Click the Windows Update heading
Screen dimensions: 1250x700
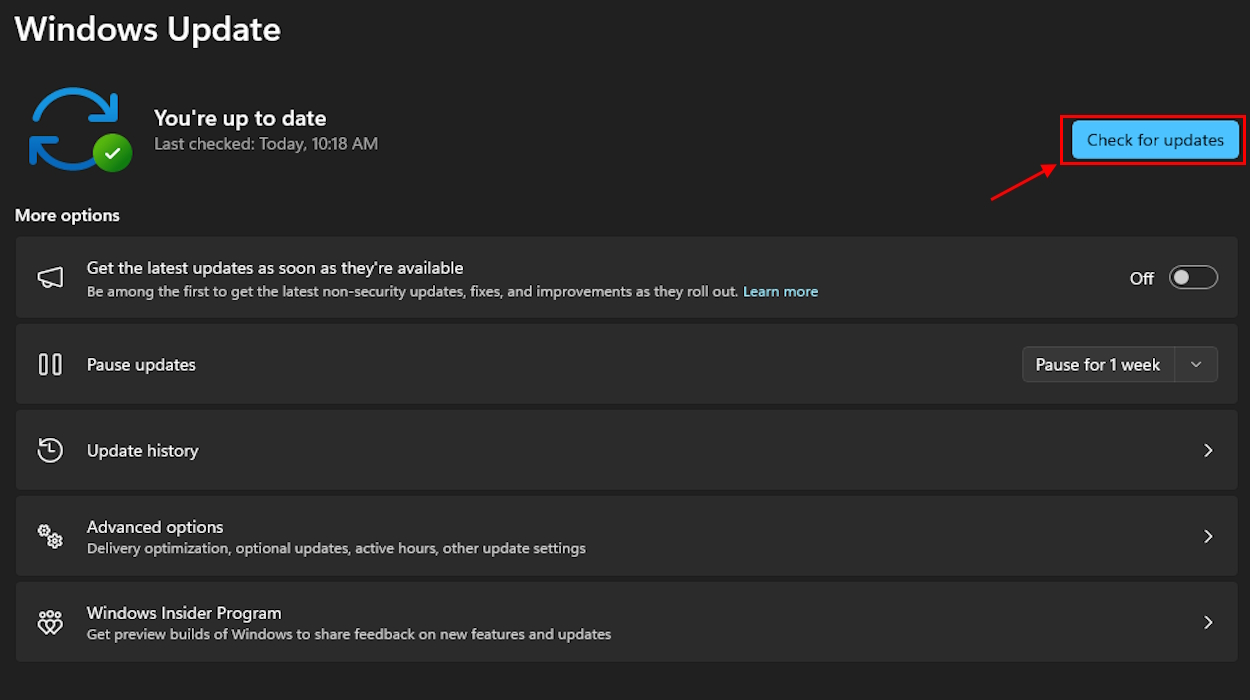(x=147, y=28)
